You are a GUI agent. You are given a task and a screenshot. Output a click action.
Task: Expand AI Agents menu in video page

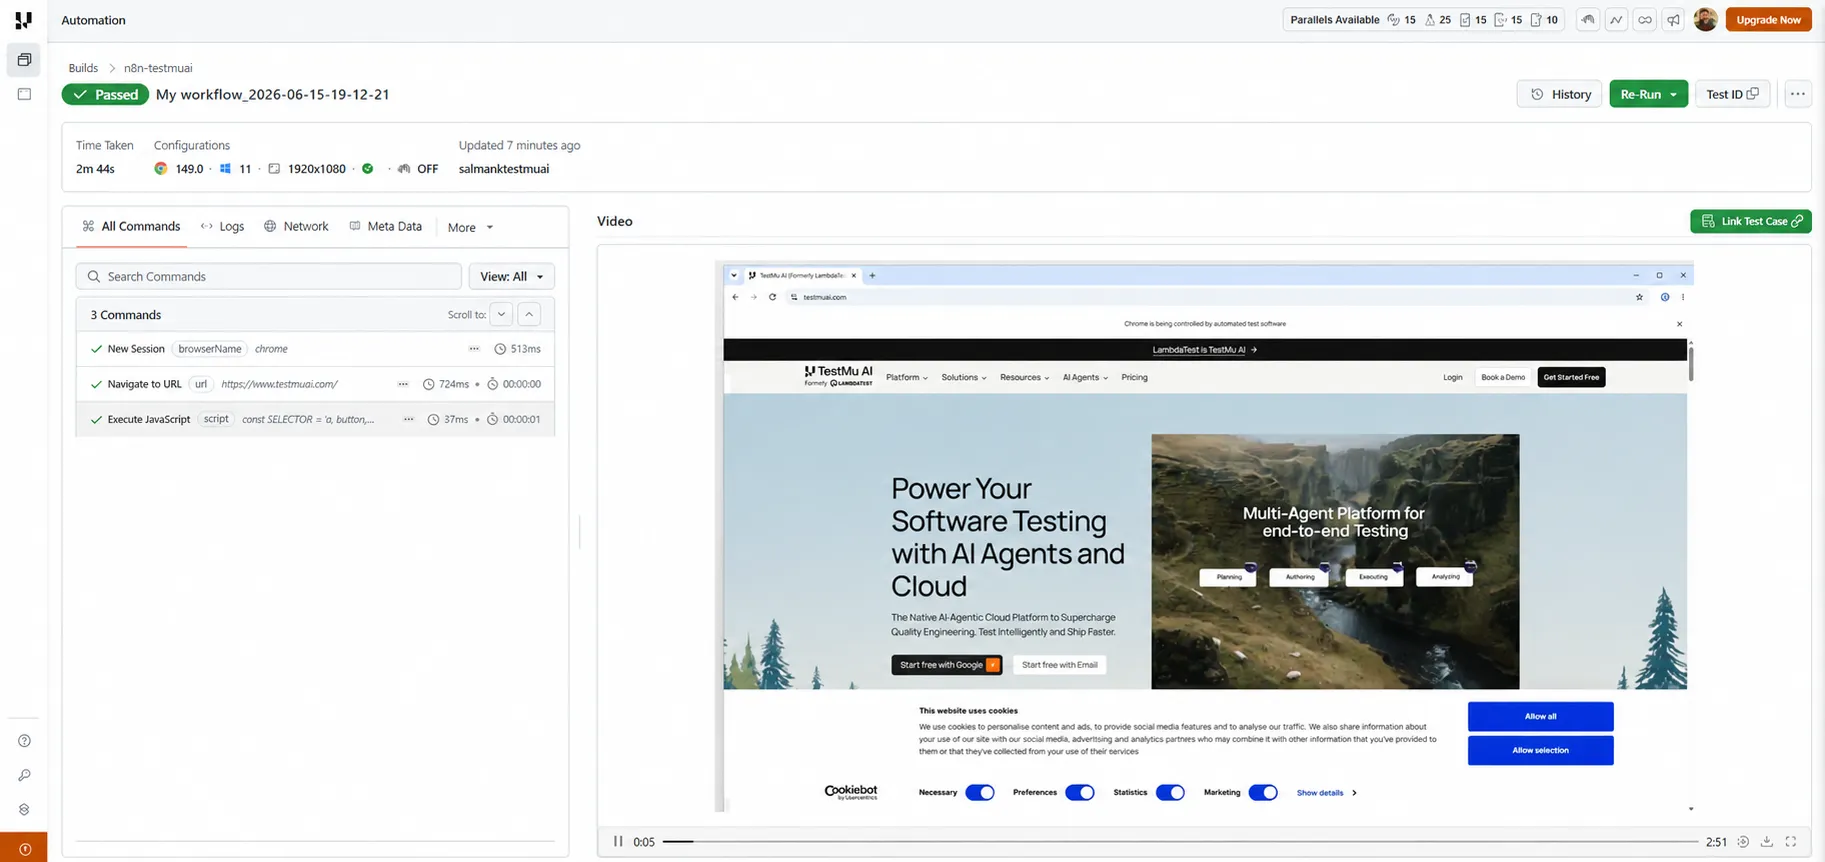click(x=1085, y=378)
